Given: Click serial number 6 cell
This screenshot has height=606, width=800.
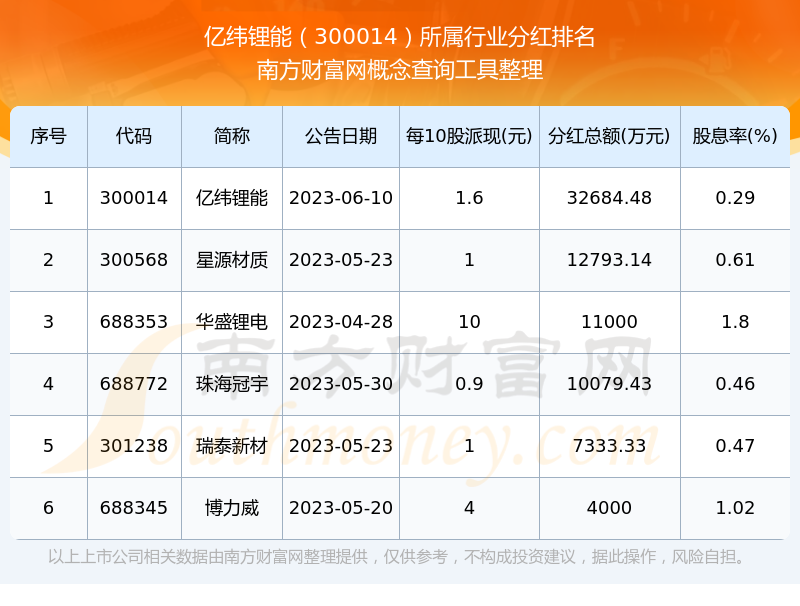Looking at the screenshot, I should tap(48, 508).
